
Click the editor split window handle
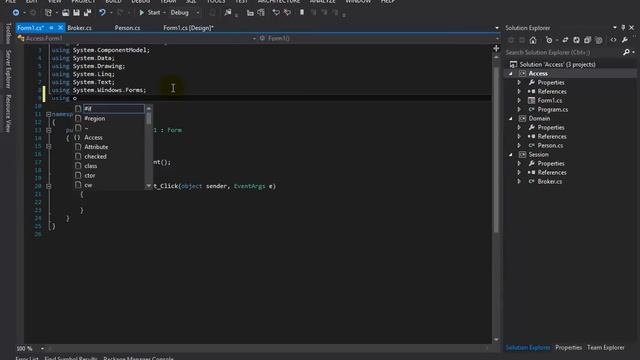[x=496, y=48]
